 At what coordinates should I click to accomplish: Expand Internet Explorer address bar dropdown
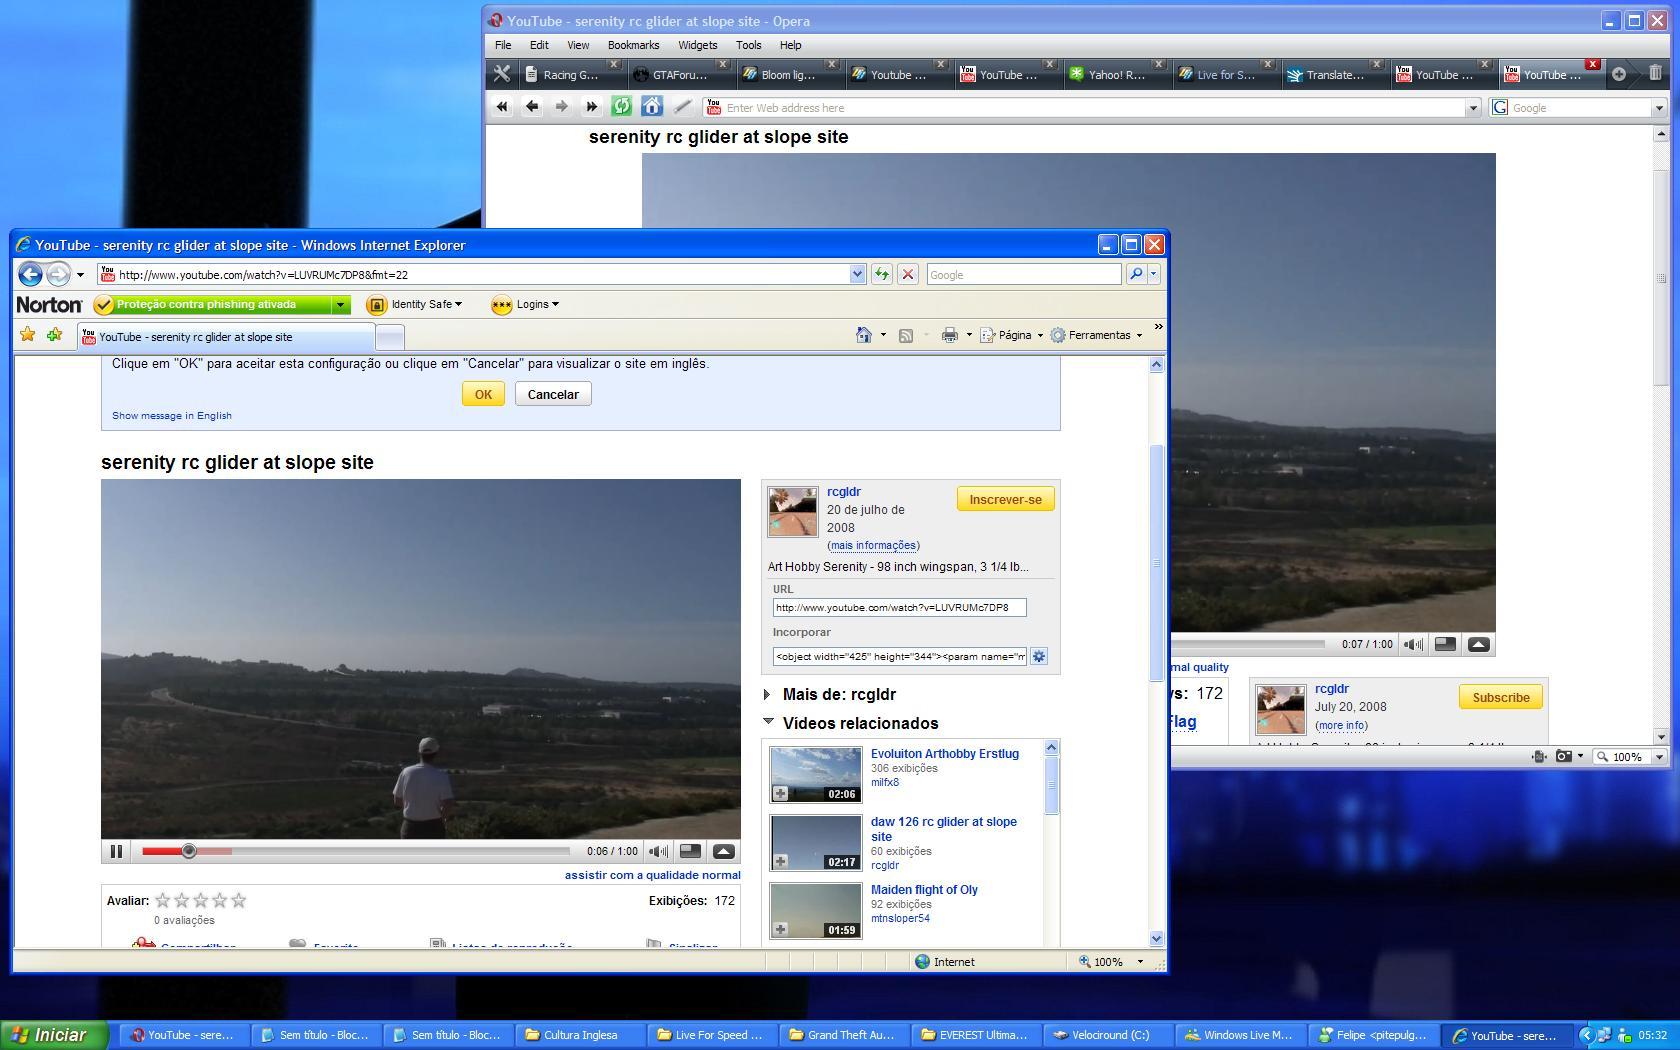point(857,274)
